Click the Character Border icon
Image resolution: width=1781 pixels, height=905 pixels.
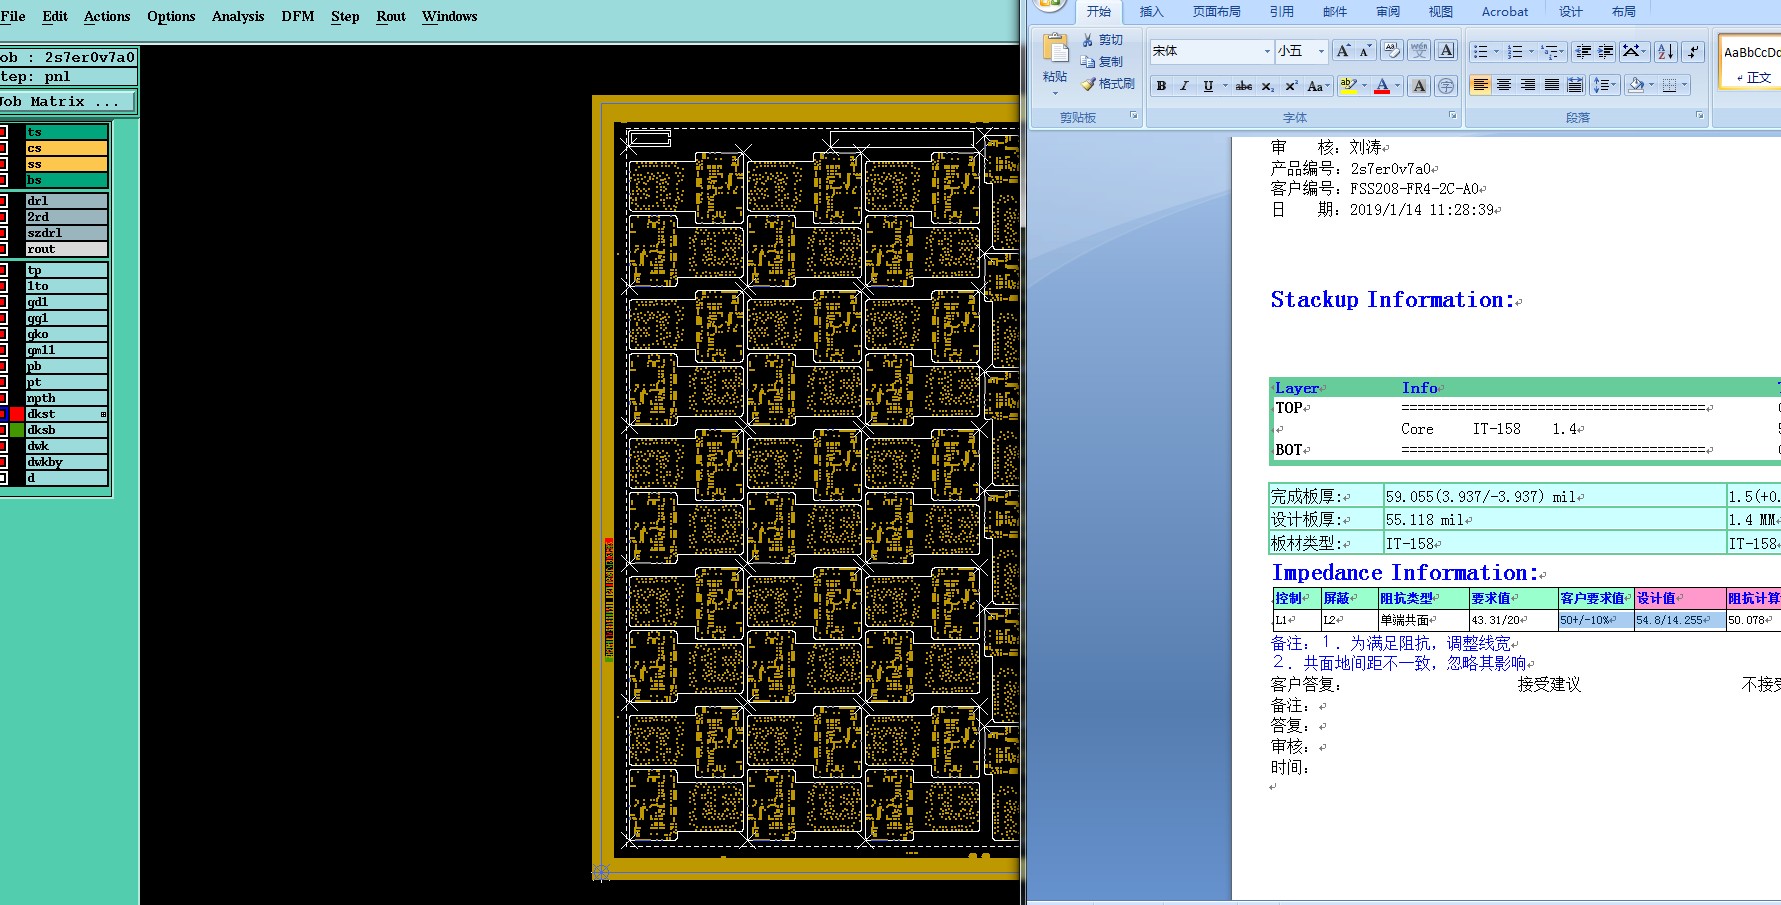tap(1446, 51)
